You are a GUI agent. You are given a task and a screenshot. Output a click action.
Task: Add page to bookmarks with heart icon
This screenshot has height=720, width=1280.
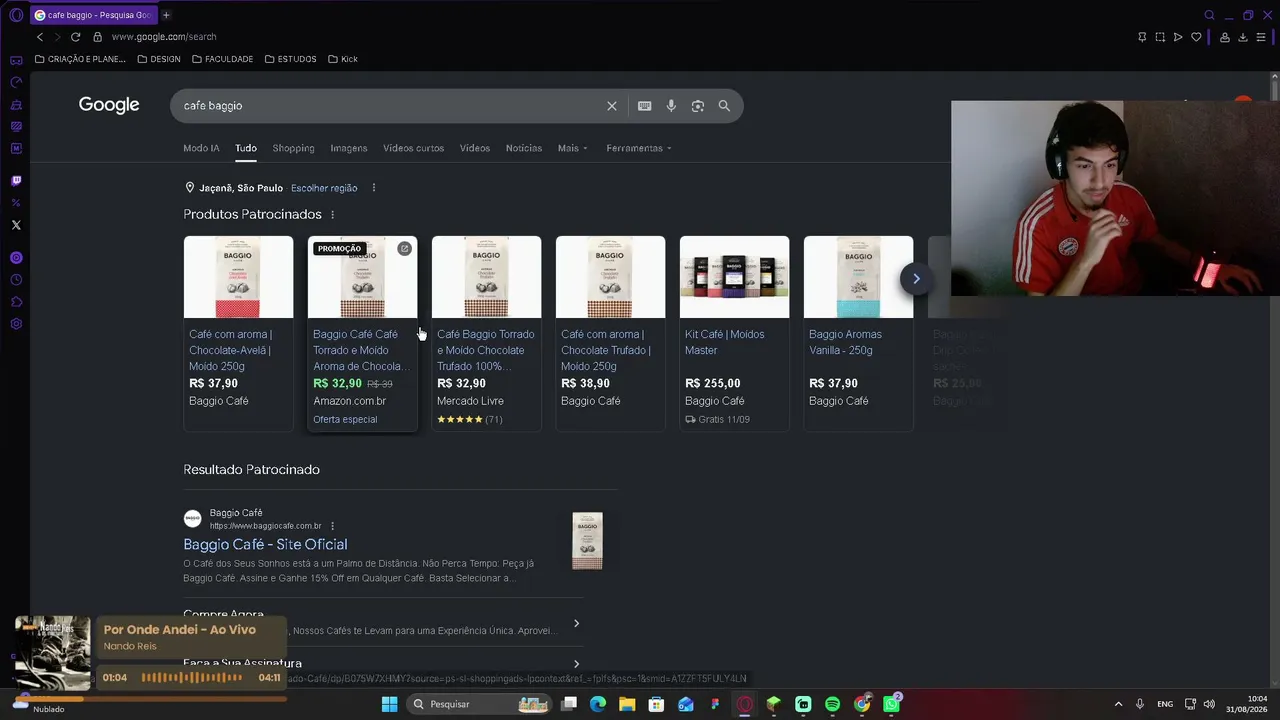pos(1196,37)
